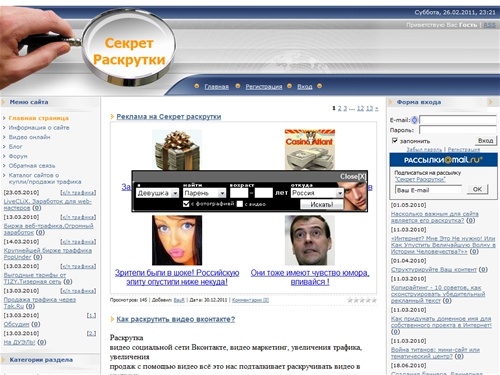Open Выгодные тарифы от TIZY link

click(35, 278)
